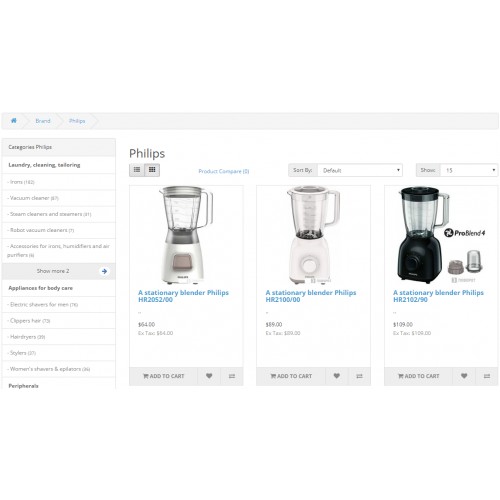The width and height of the screenshot is (500, 500).
Task: Add HR2100/00 blender to wish list
Action: tap(337, 376)
